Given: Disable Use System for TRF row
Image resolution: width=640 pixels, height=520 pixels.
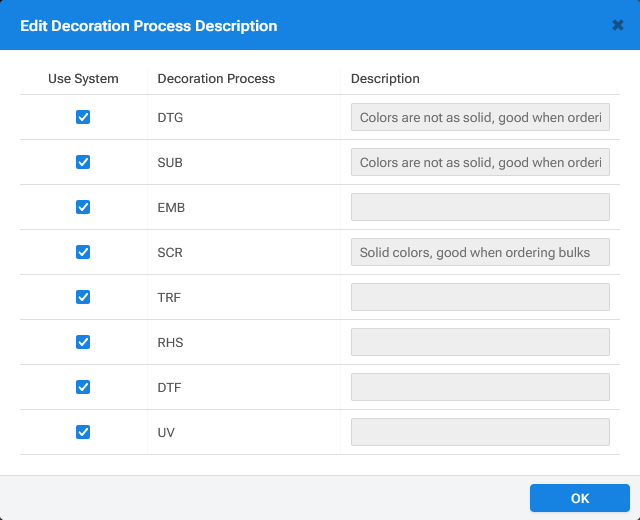Looking at the screenshot, I should coord(83,297).
